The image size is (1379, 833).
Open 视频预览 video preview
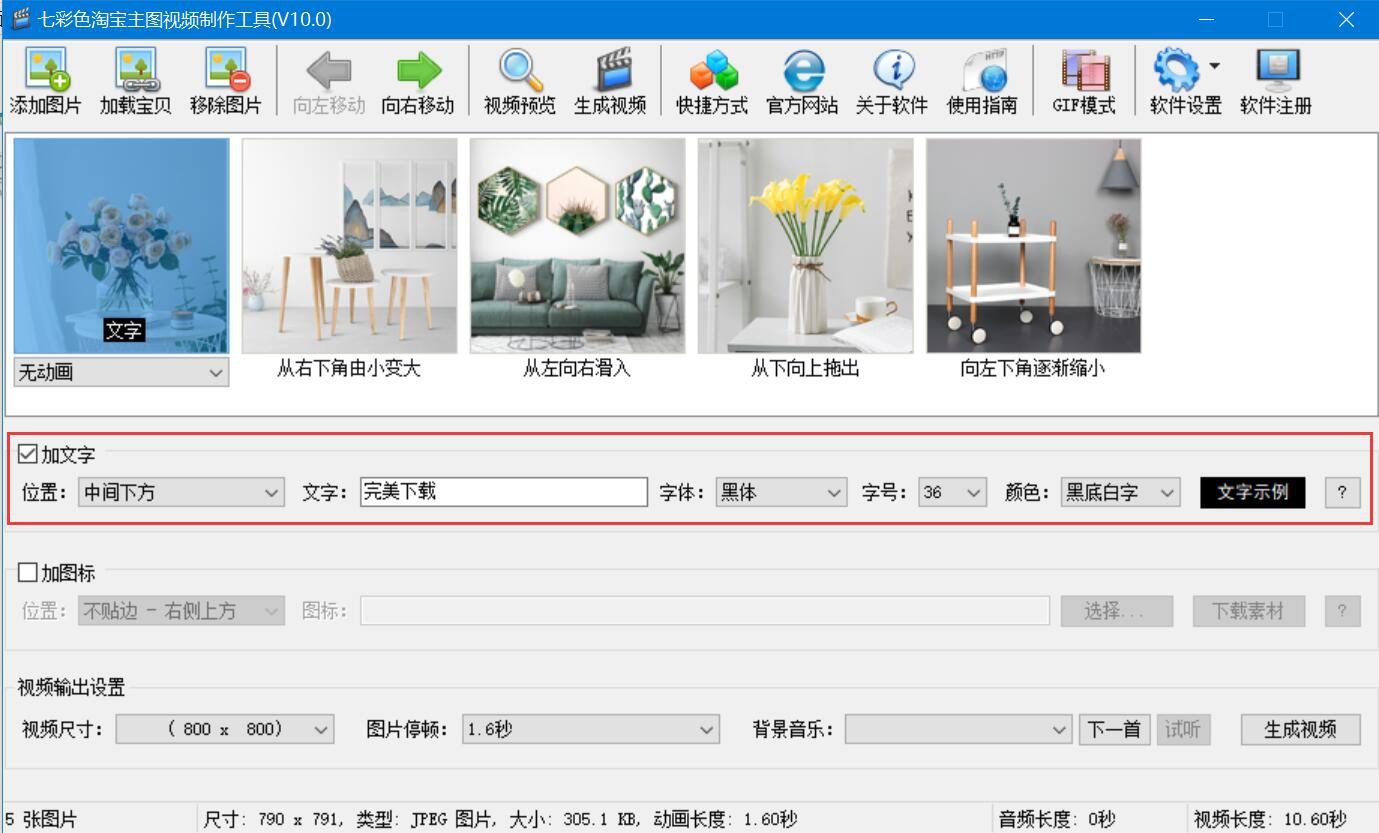point(520,81)
